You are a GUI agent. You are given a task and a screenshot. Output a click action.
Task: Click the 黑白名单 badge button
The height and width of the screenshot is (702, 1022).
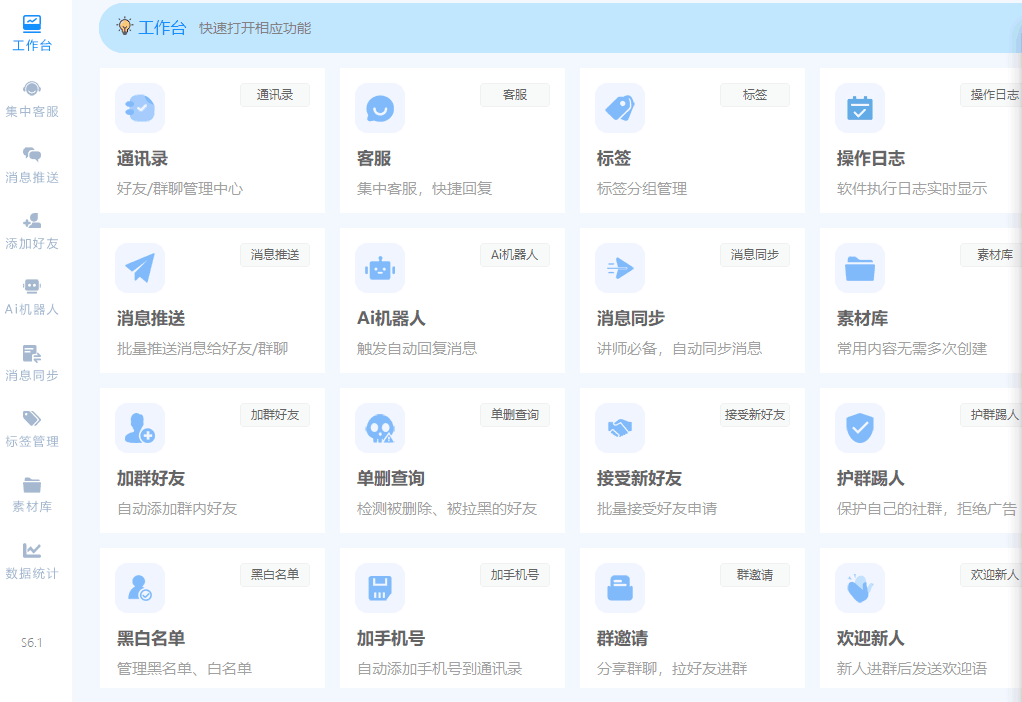click(275, 575)
